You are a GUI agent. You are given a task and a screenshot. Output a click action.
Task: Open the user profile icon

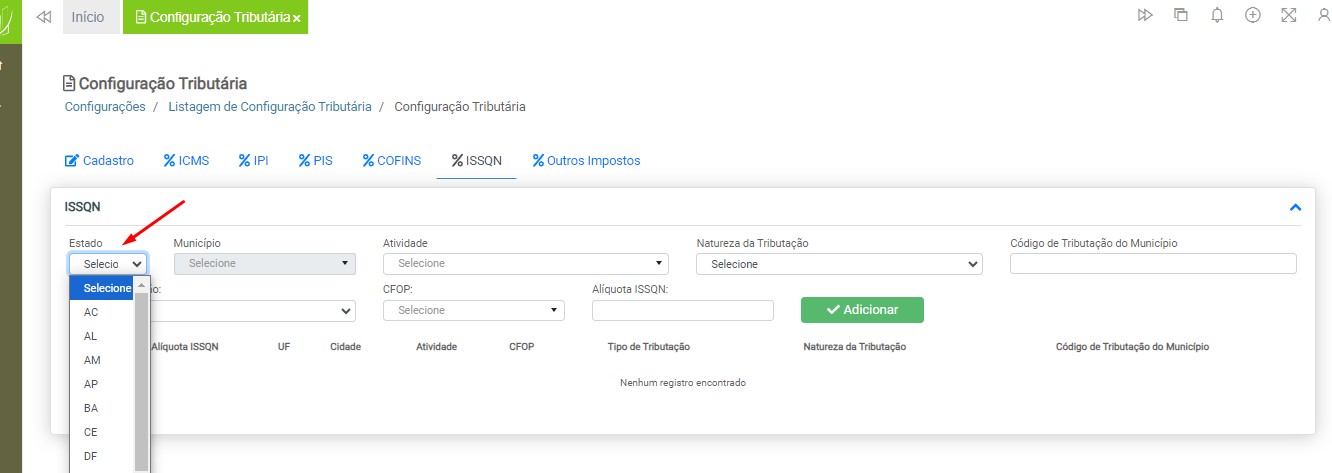tap(1323, 15)
